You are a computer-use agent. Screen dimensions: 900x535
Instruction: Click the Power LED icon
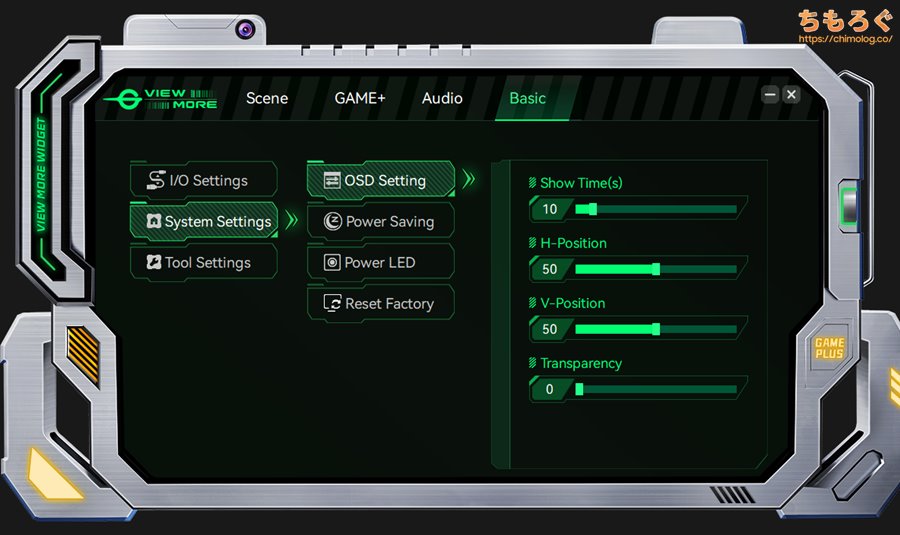click(x=332, y=263)
